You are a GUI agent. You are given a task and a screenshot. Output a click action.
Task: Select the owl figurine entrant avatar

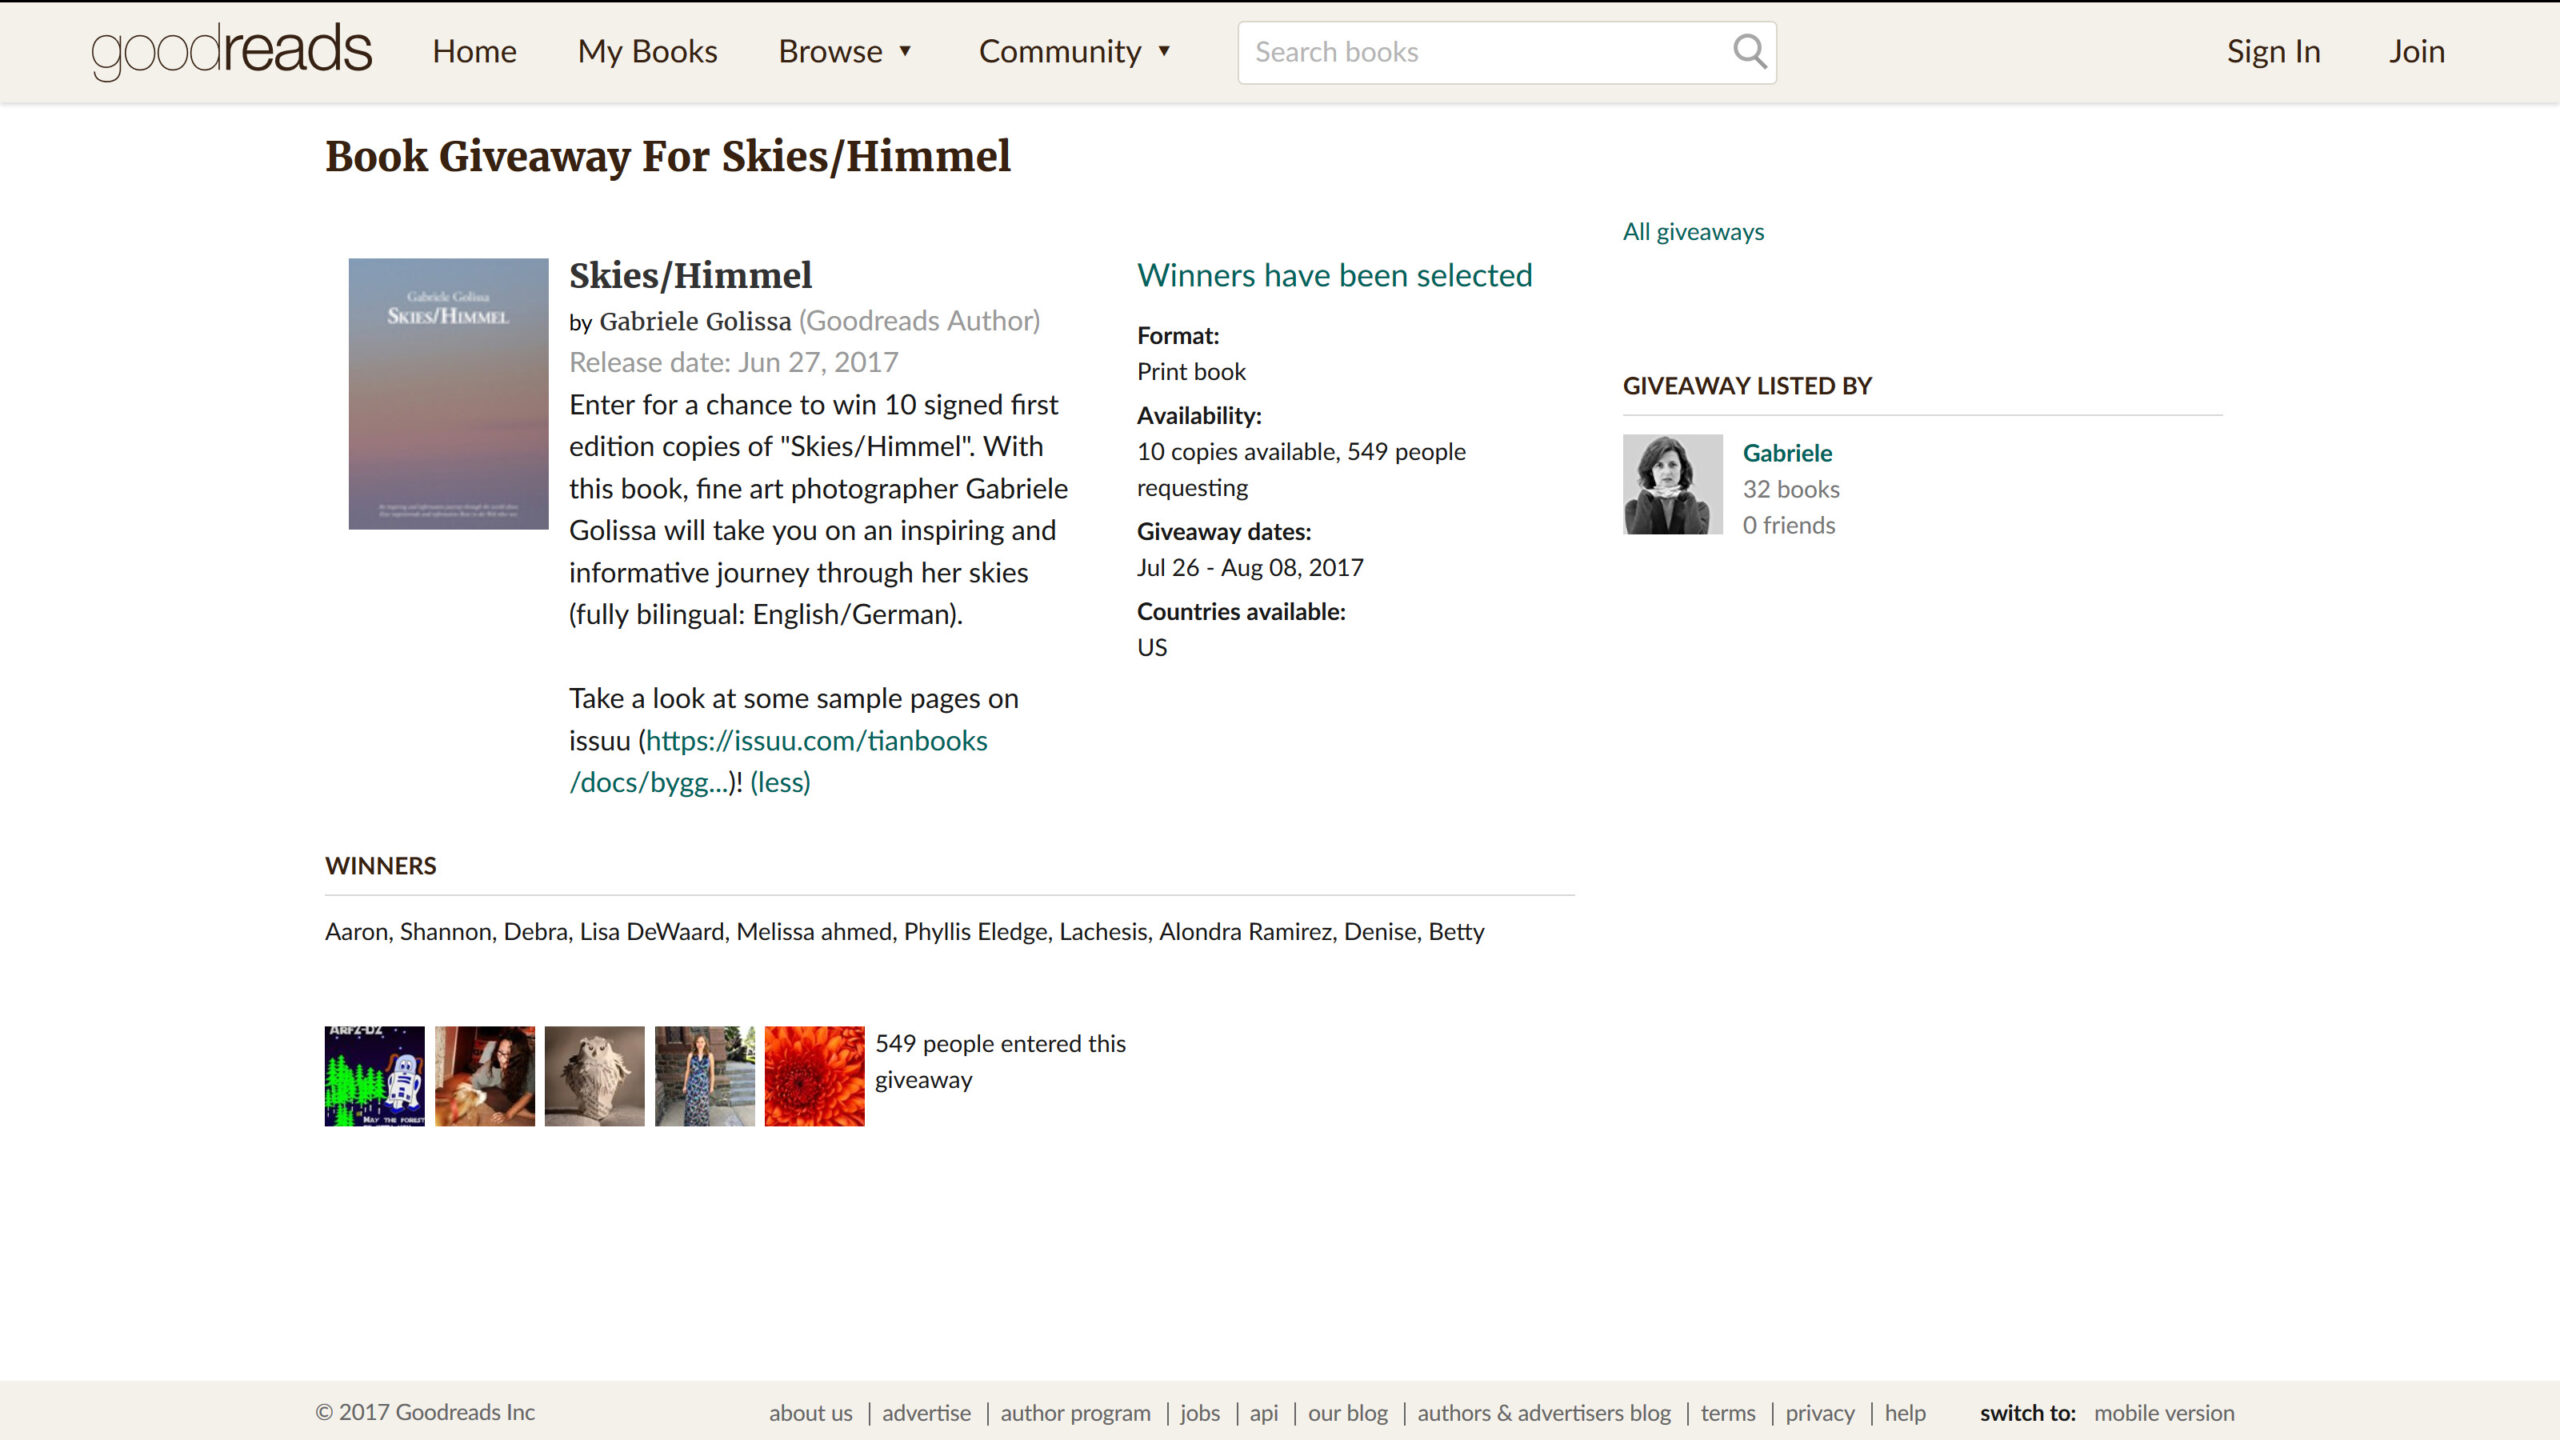(594, 1076)
